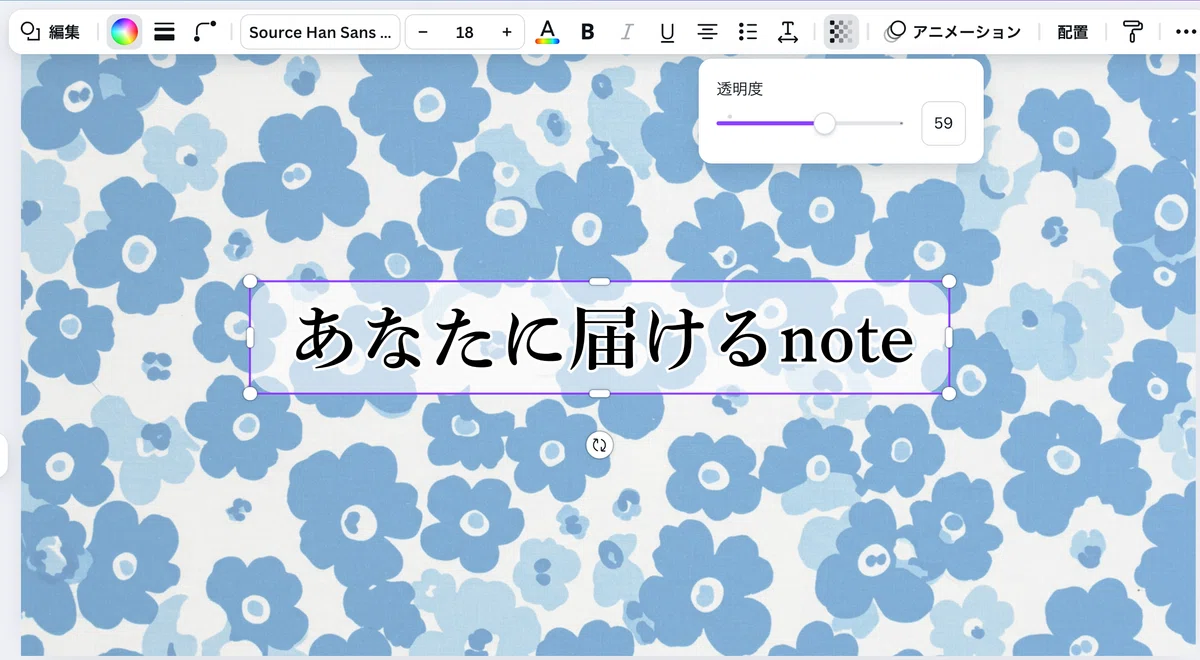Click the rotate handle below the text box
Screen dimensions: 1200x660
tap(599, 446)
